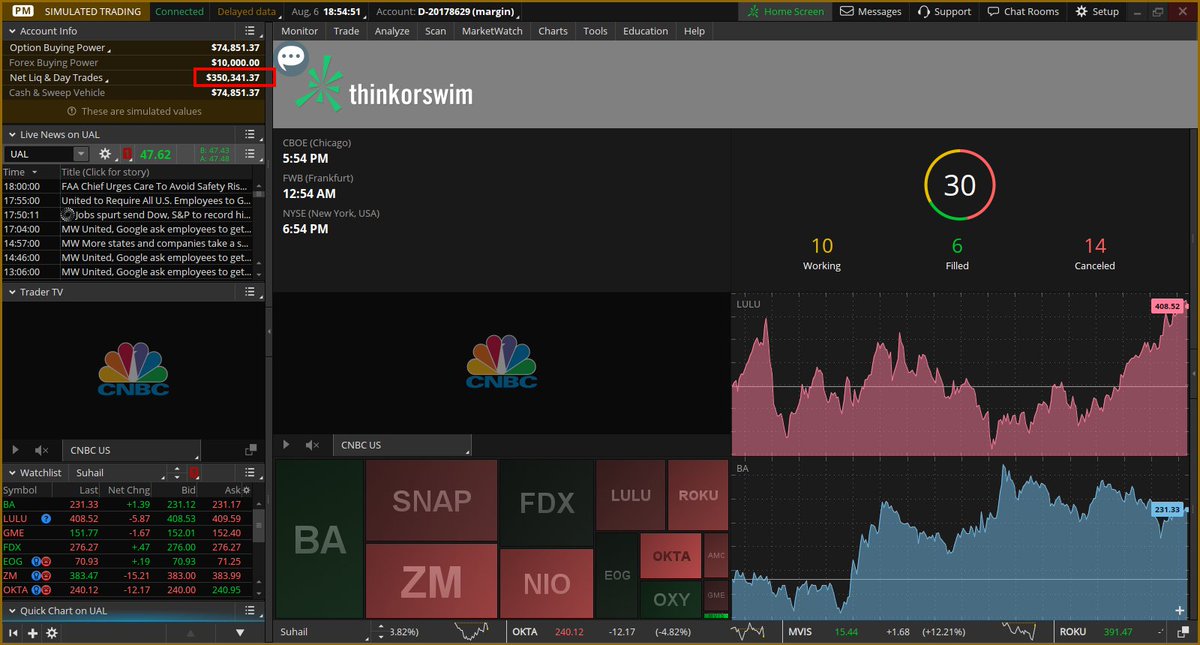Image resolution: width=1200 pixels, height=645 pixels.
Task: Open the Charts tab
Action: click(553, 31)
